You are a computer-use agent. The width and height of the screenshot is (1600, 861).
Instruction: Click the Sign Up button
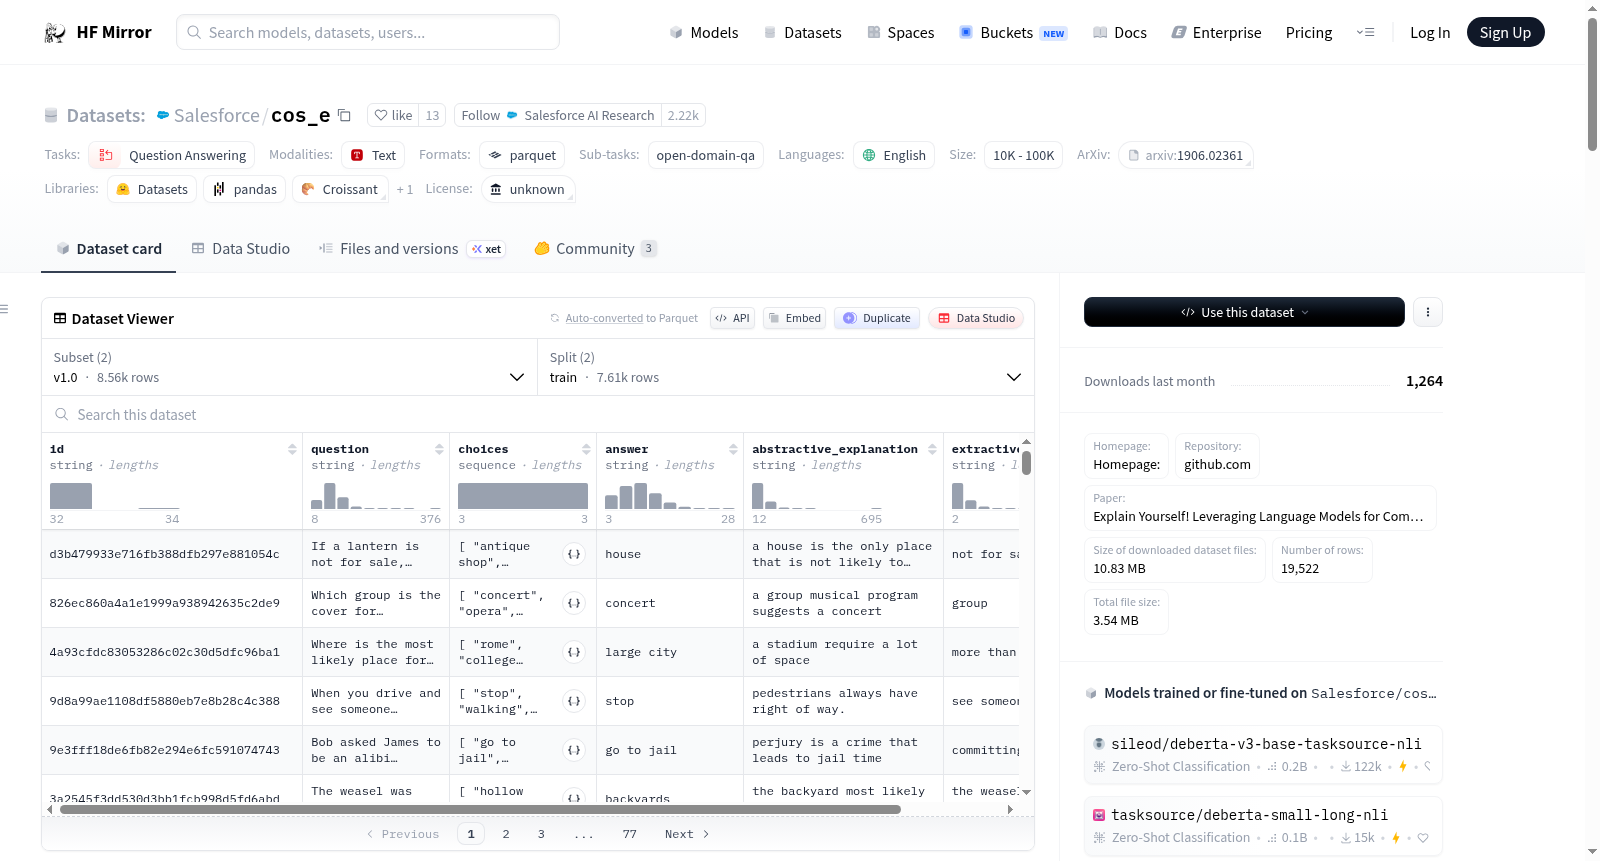pos(1505,33)
